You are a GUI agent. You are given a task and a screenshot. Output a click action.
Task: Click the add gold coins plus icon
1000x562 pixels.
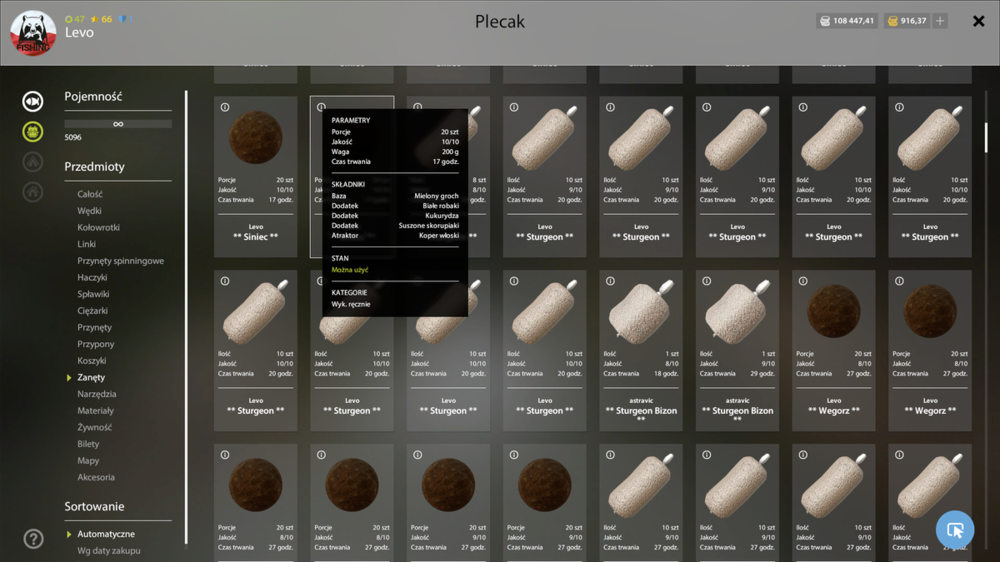tap(940, 21)
